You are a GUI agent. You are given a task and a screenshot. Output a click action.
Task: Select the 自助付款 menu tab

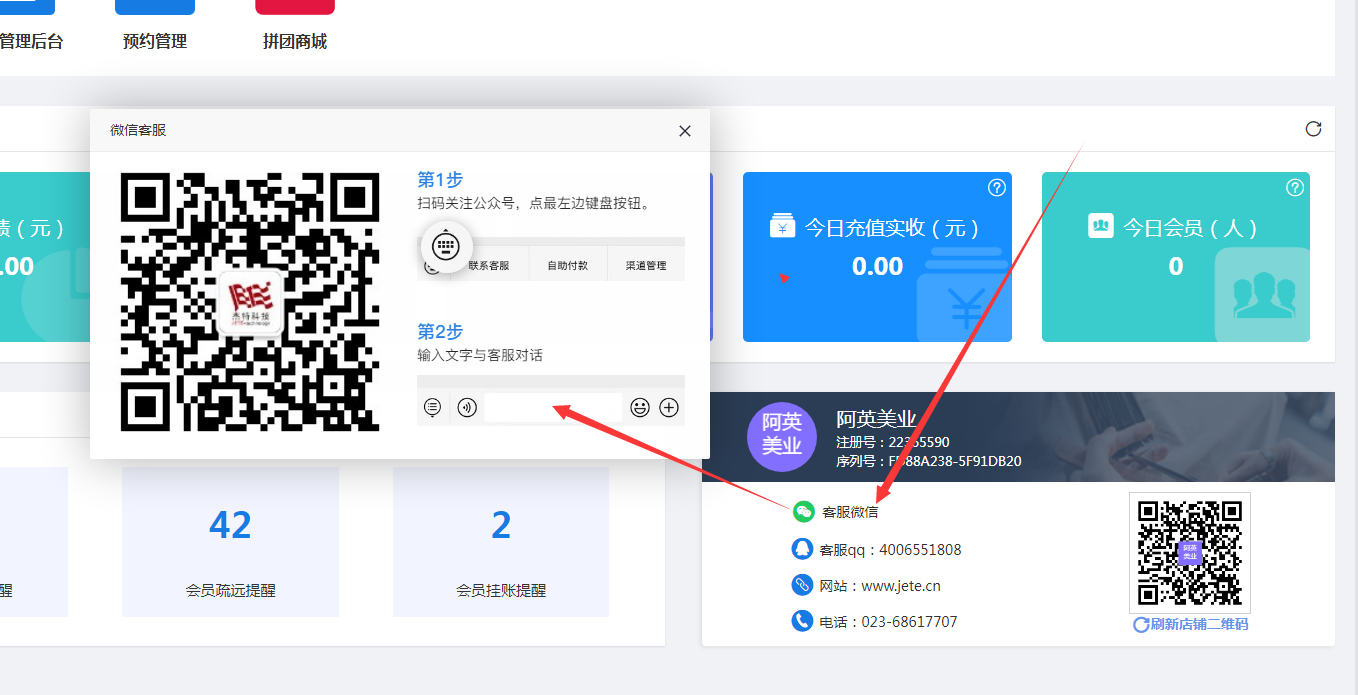pos(568,266)
